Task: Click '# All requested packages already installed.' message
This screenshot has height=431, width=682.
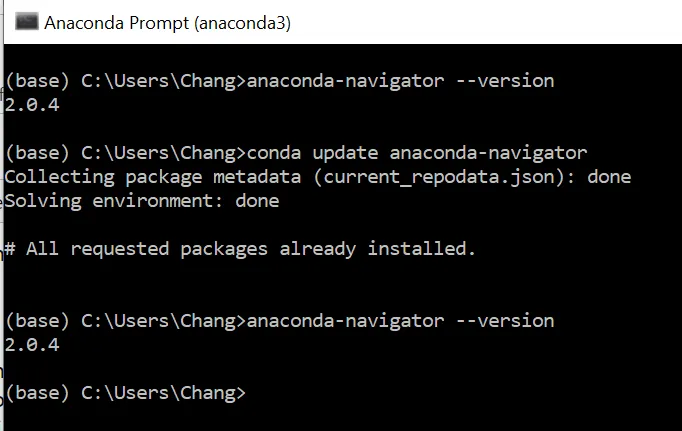Action: pos(241,249)
